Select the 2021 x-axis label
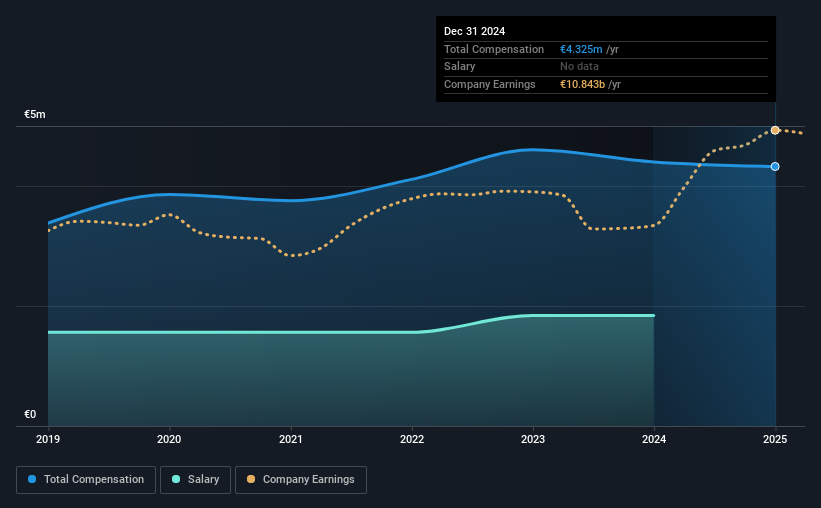The width and height of the screenshot is (821, 508). [291, 439]
